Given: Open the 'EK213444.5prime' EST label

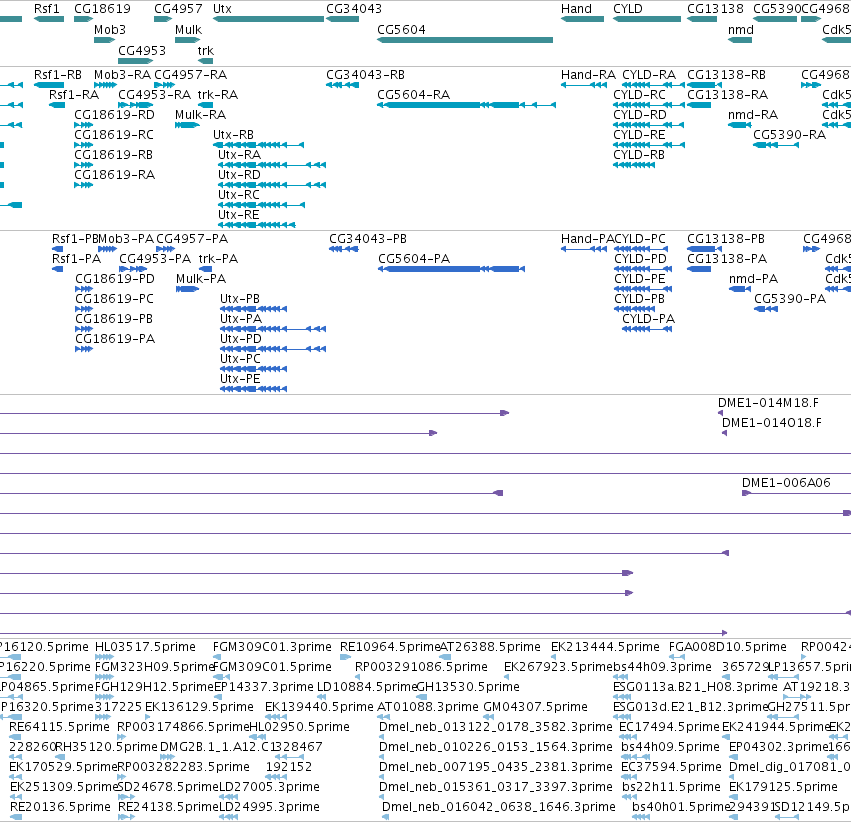Looking at the screenshot, I should point(605,647).
